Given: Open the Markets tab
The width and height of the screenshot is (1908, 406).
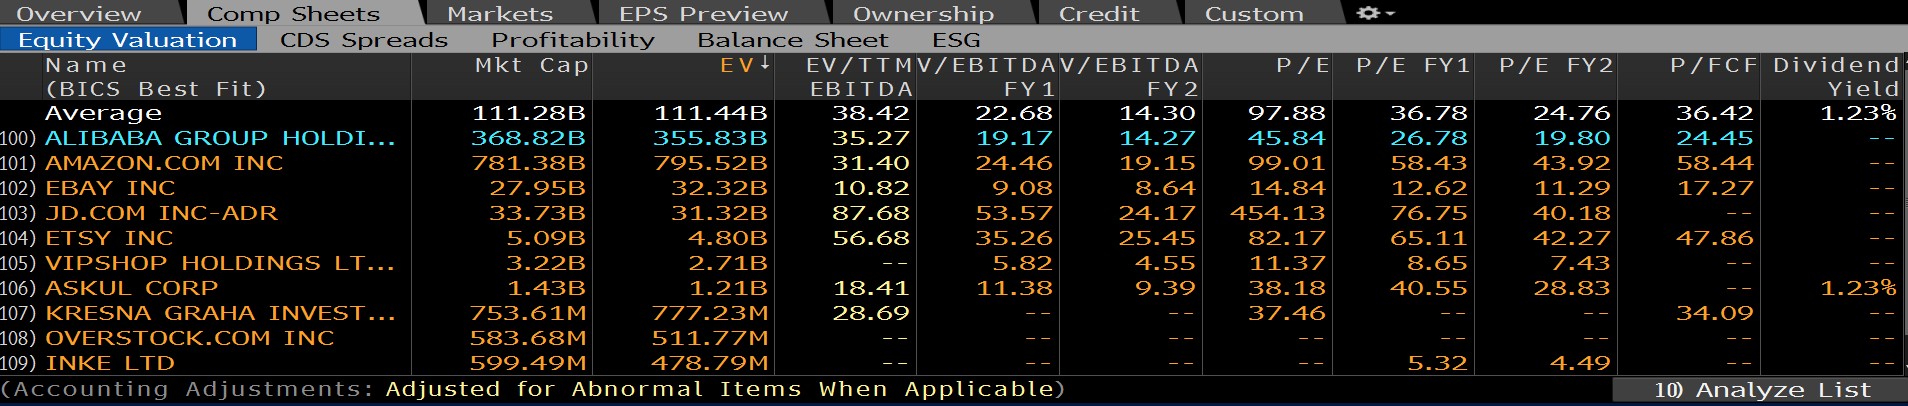Looking at the screenshot, I should point(500,13).
